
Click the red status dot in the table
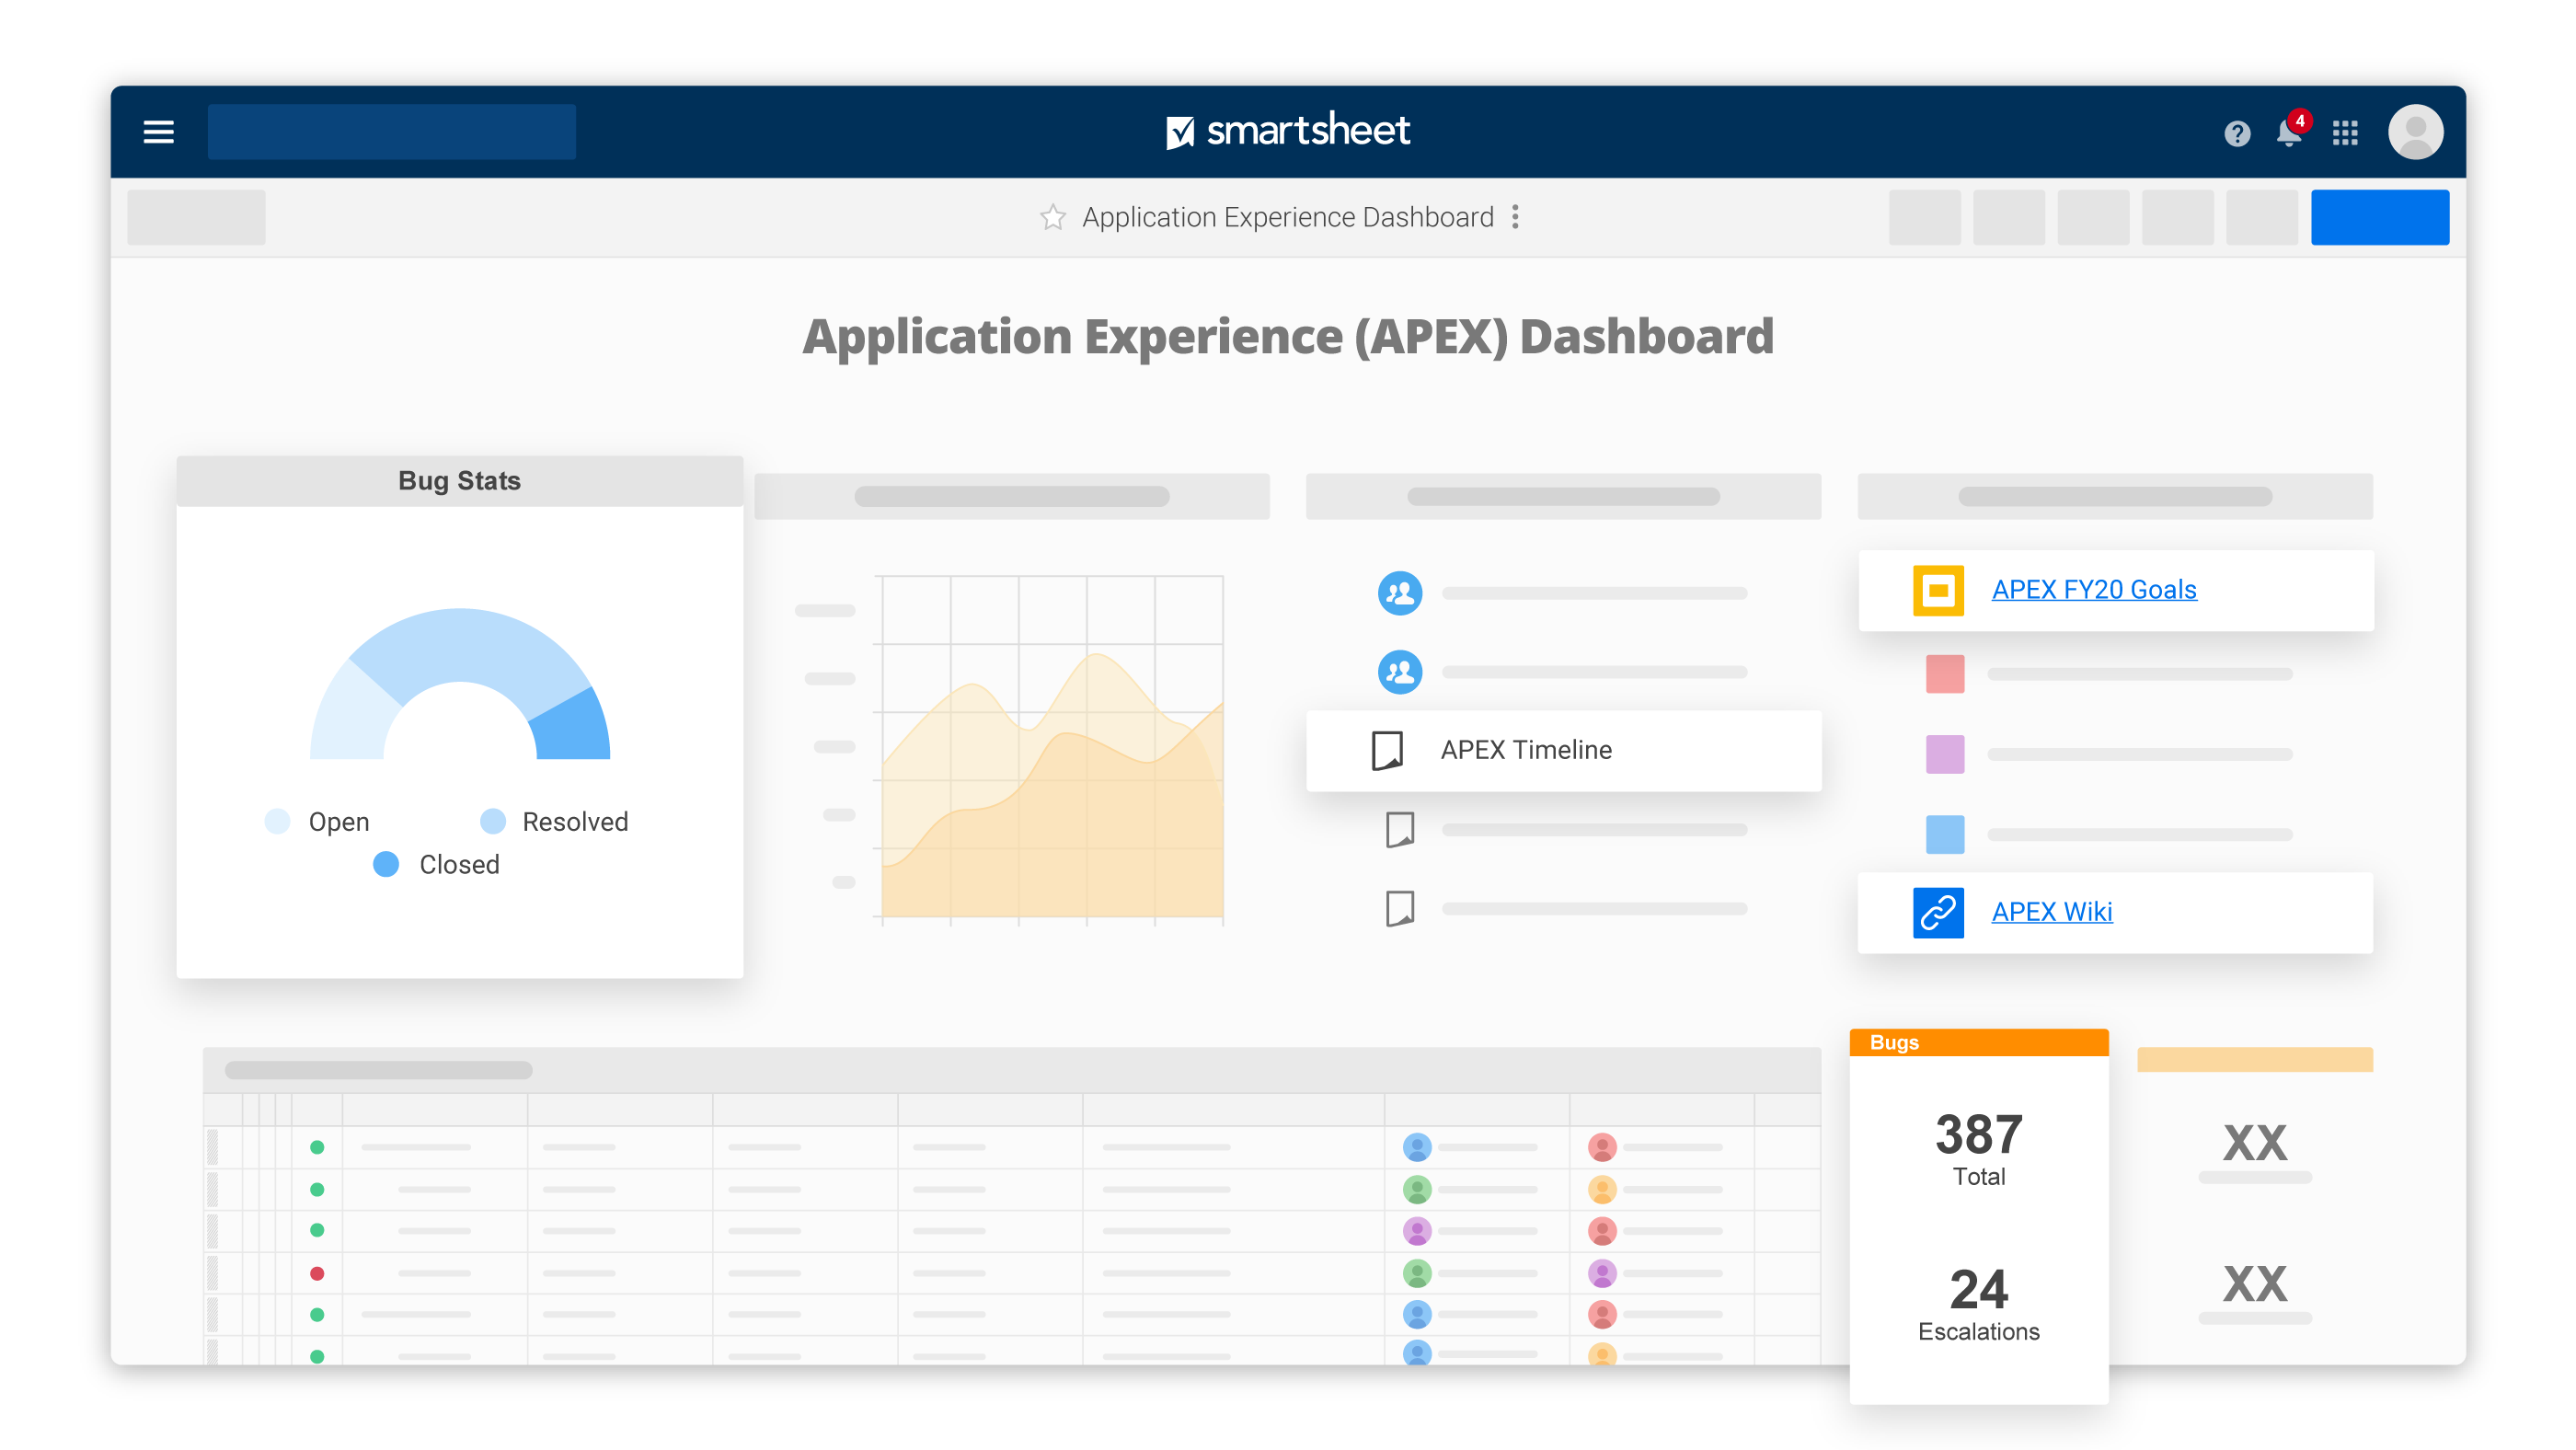coord(317,1273)
